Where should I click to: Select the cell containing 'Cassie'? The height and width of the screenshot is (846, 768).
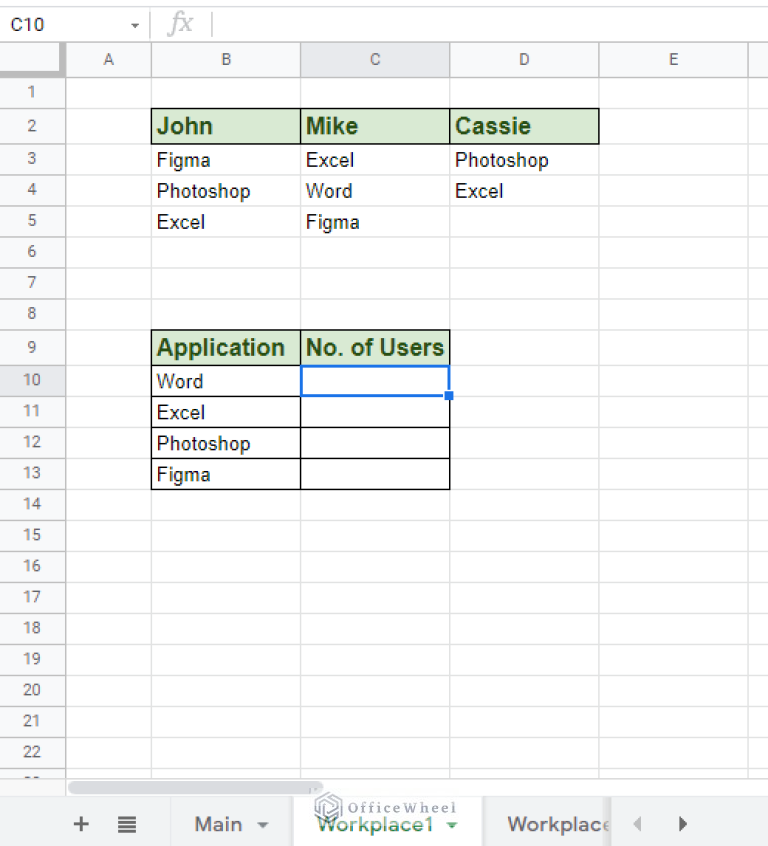[524, 127]
